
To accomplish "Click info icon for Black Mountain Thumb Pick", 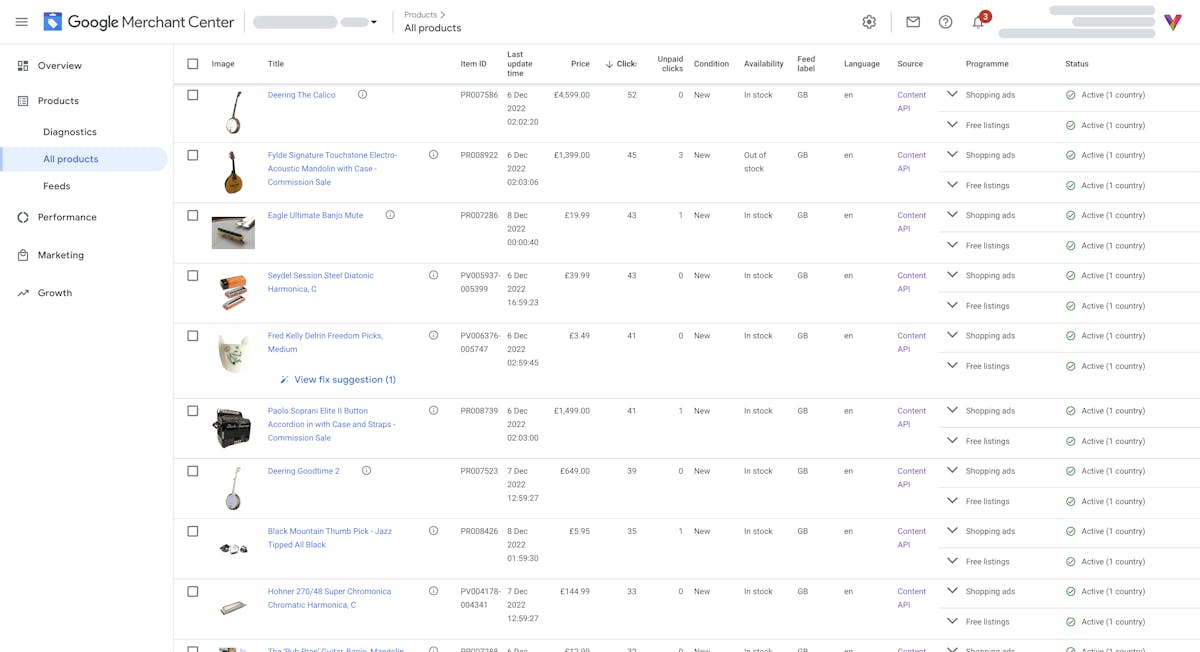I will pos(433,531).
